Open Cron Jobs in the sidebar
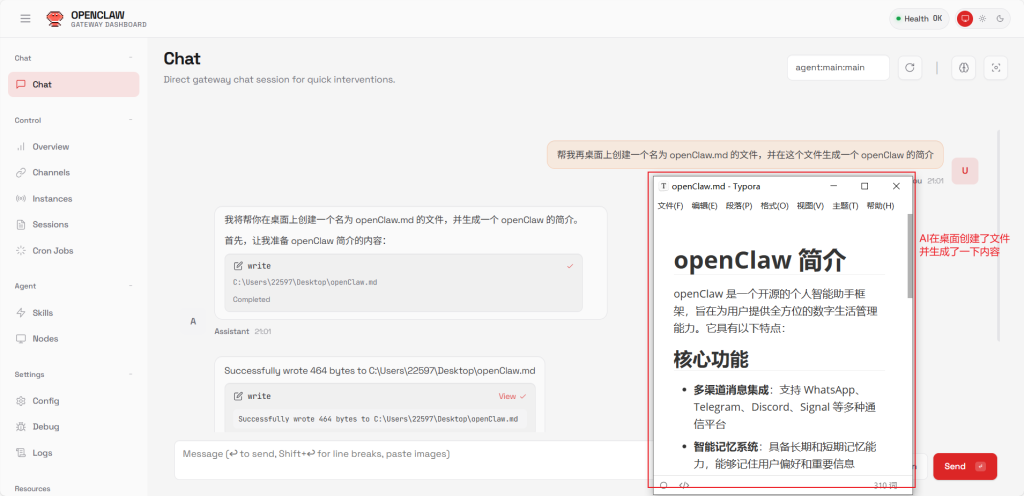This screenshot has height=496, width=1024. [52, 250]
